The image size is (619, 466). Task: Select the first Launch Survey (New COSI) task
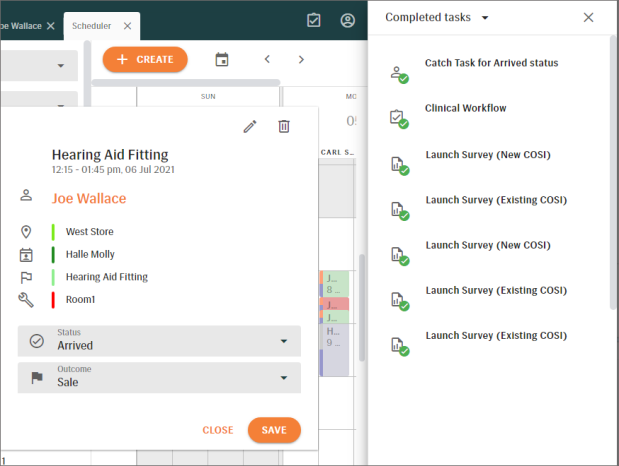click(488, 155)
